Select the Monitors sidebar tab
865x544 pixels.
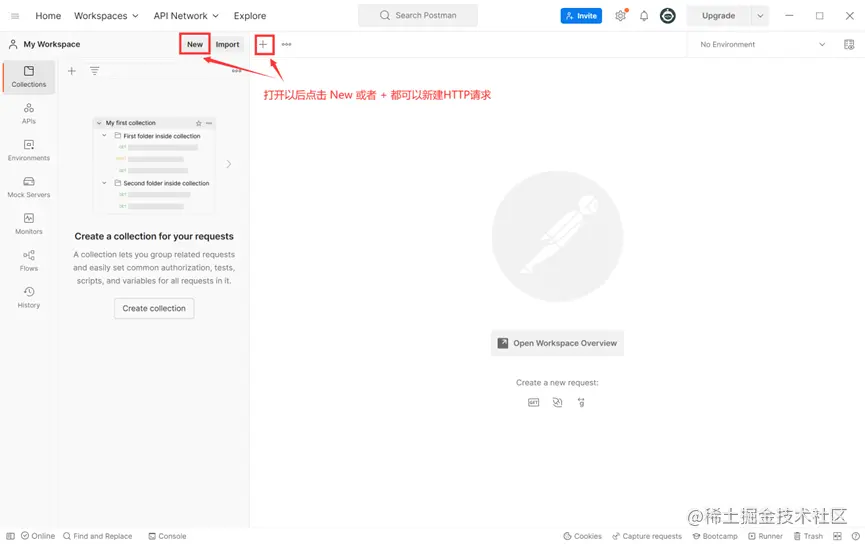coord(29,224)
